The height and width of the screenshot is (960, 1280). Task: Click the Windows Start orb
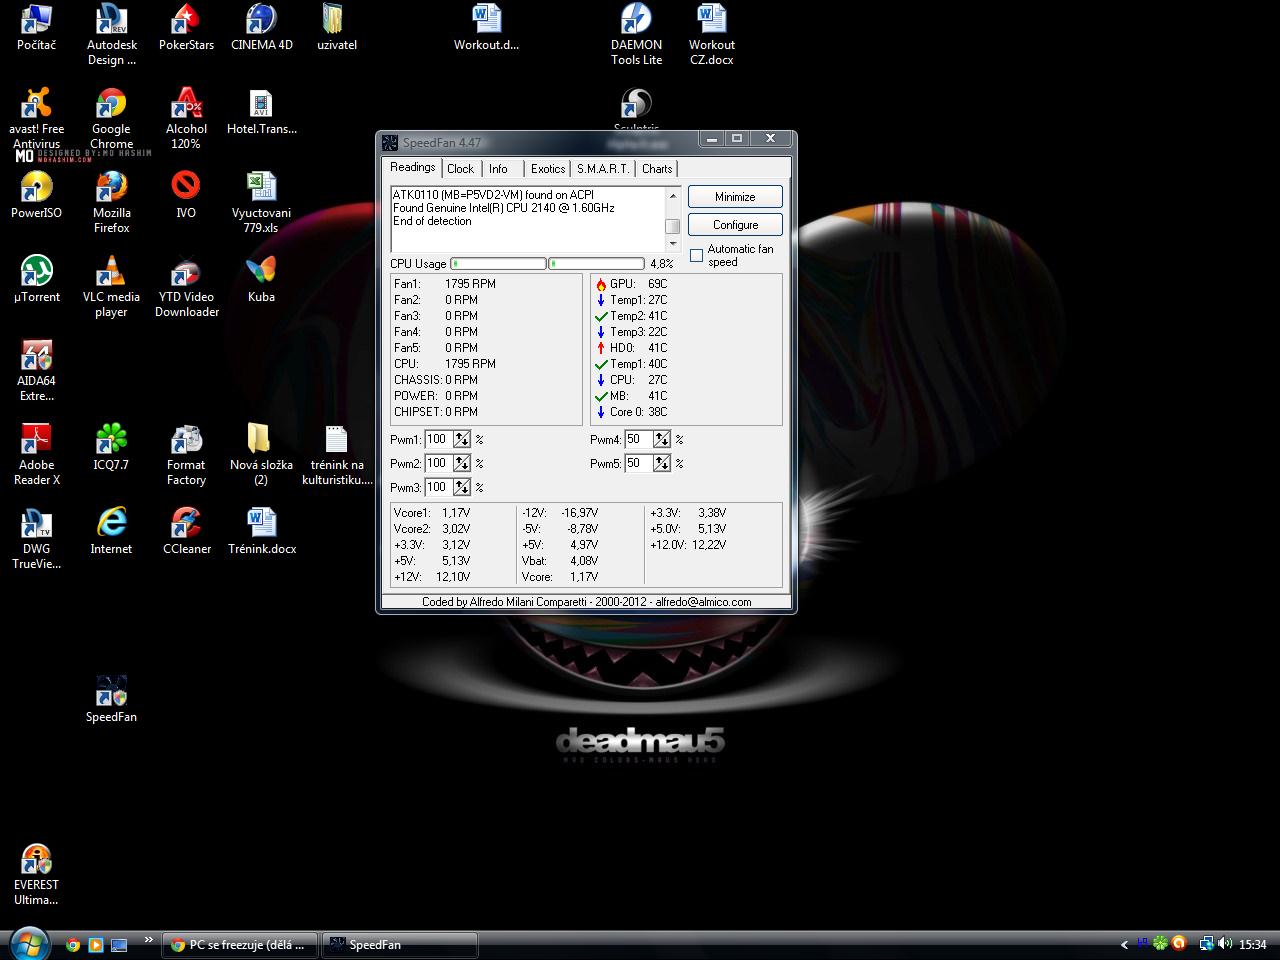[28, 943]
